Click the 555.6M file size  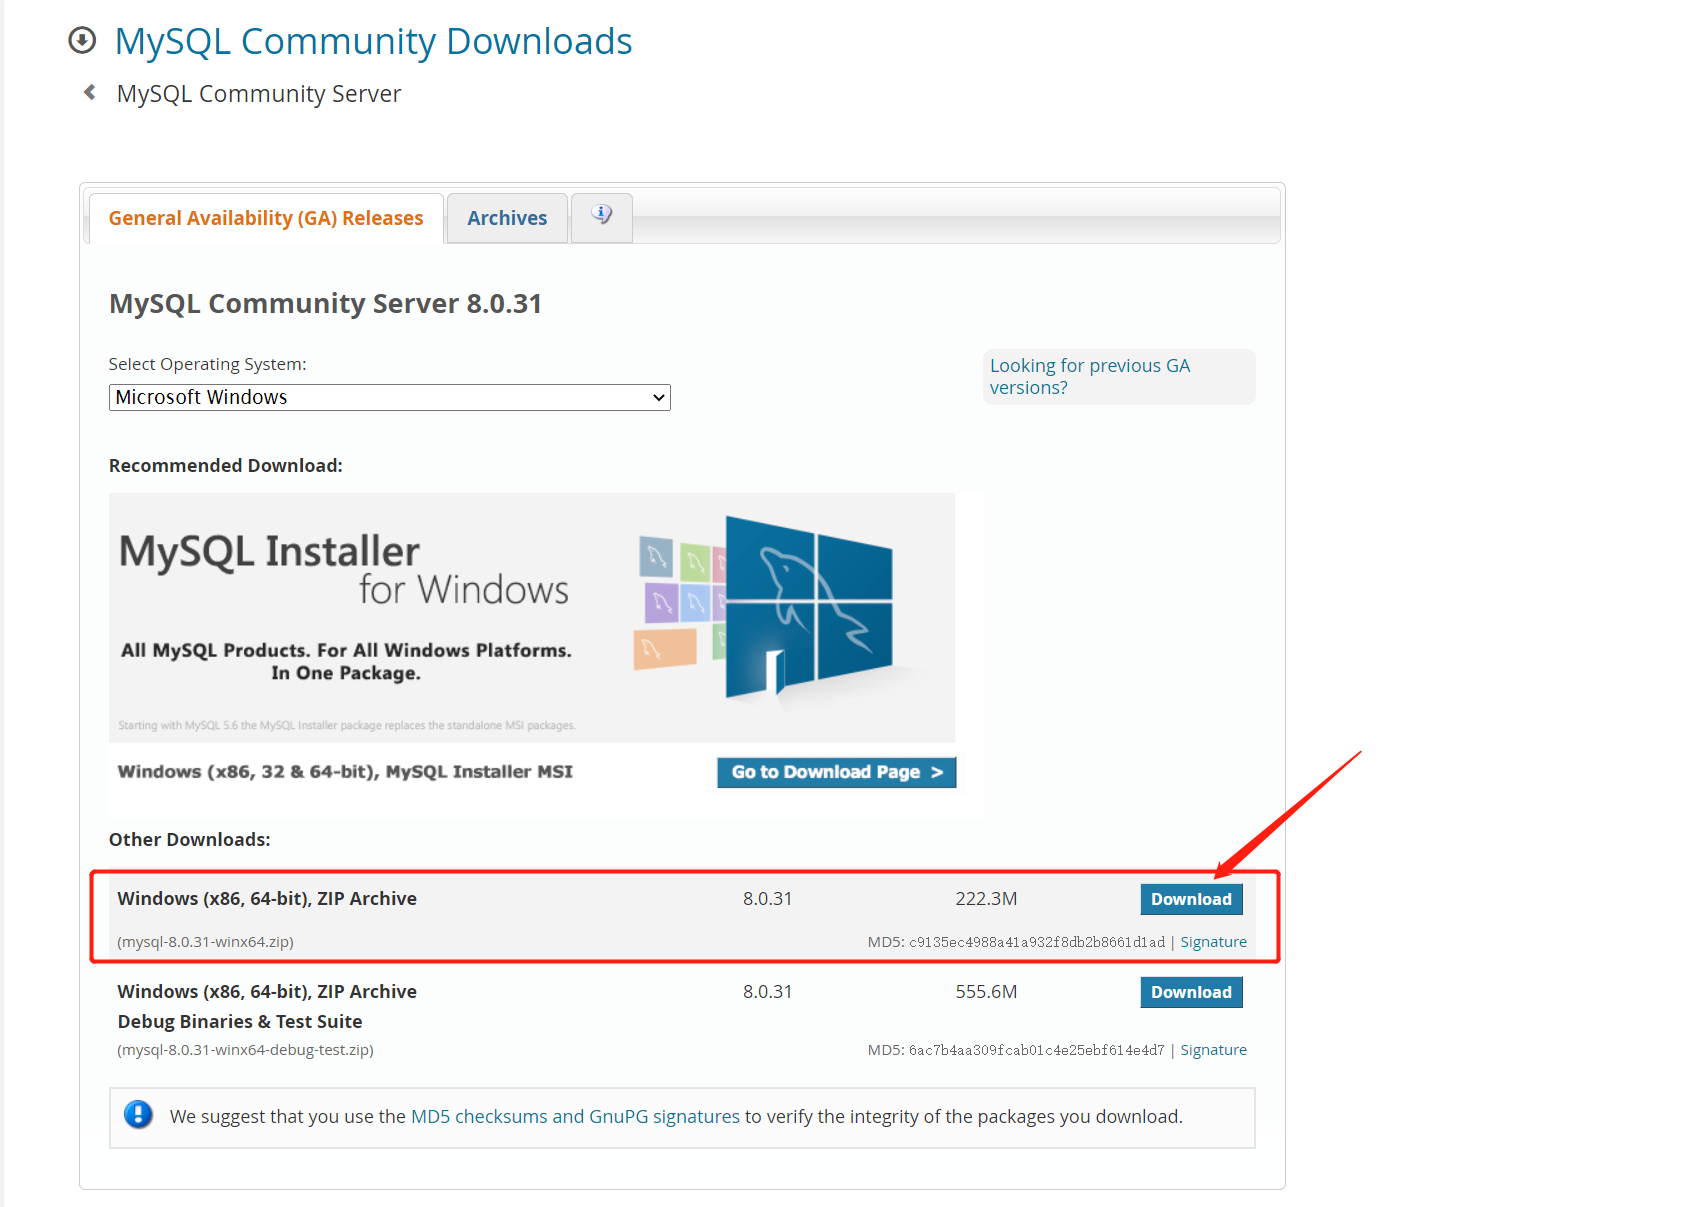986,992
